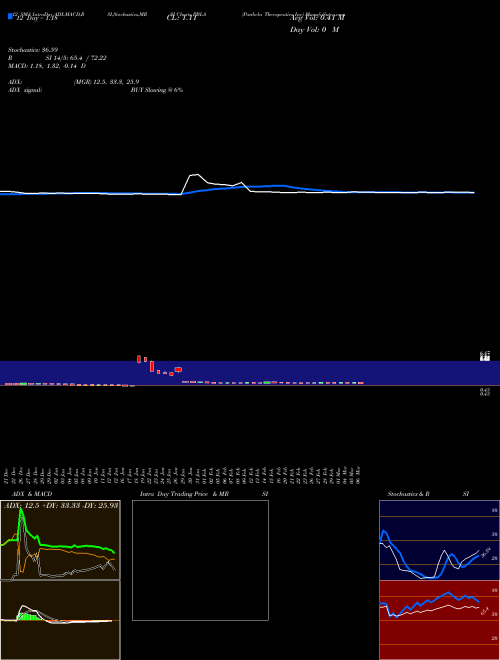Click the date labels row under the chart
The image size is (500, 660).
pos(183,475)
